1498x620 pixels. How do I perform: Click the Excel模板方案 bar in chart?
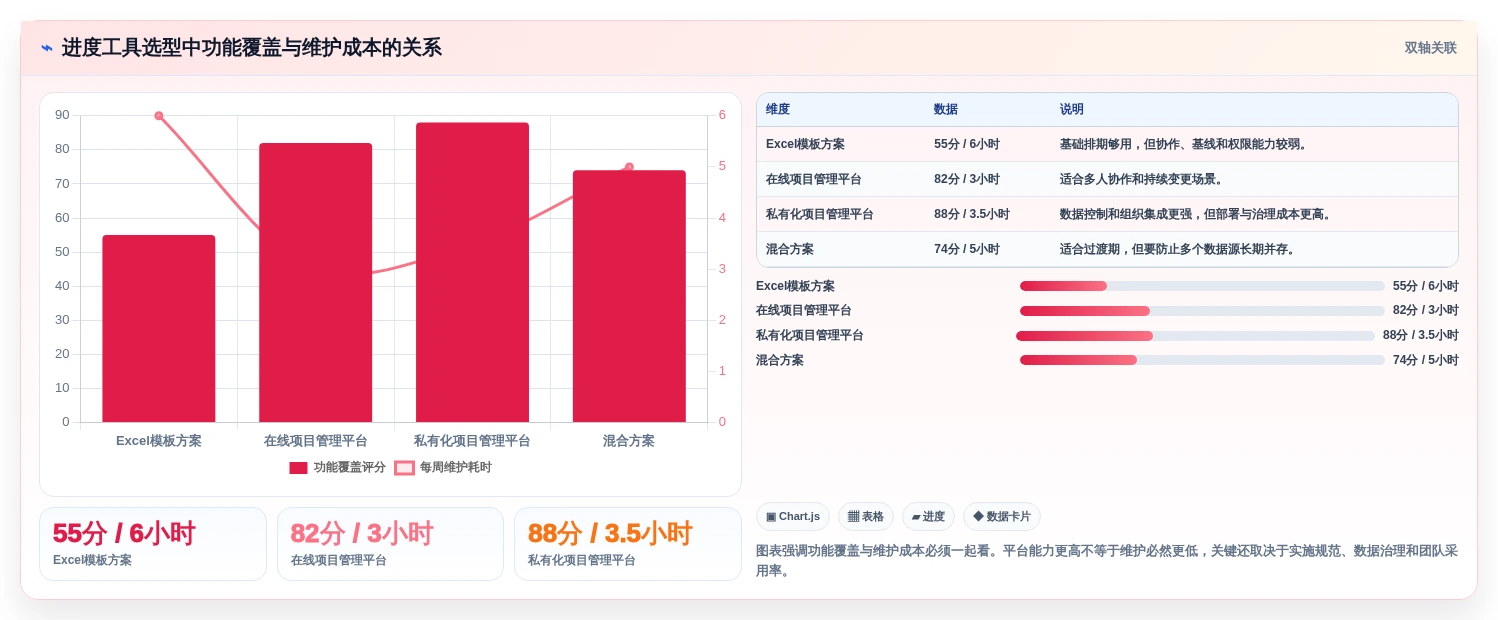[159, 328]
